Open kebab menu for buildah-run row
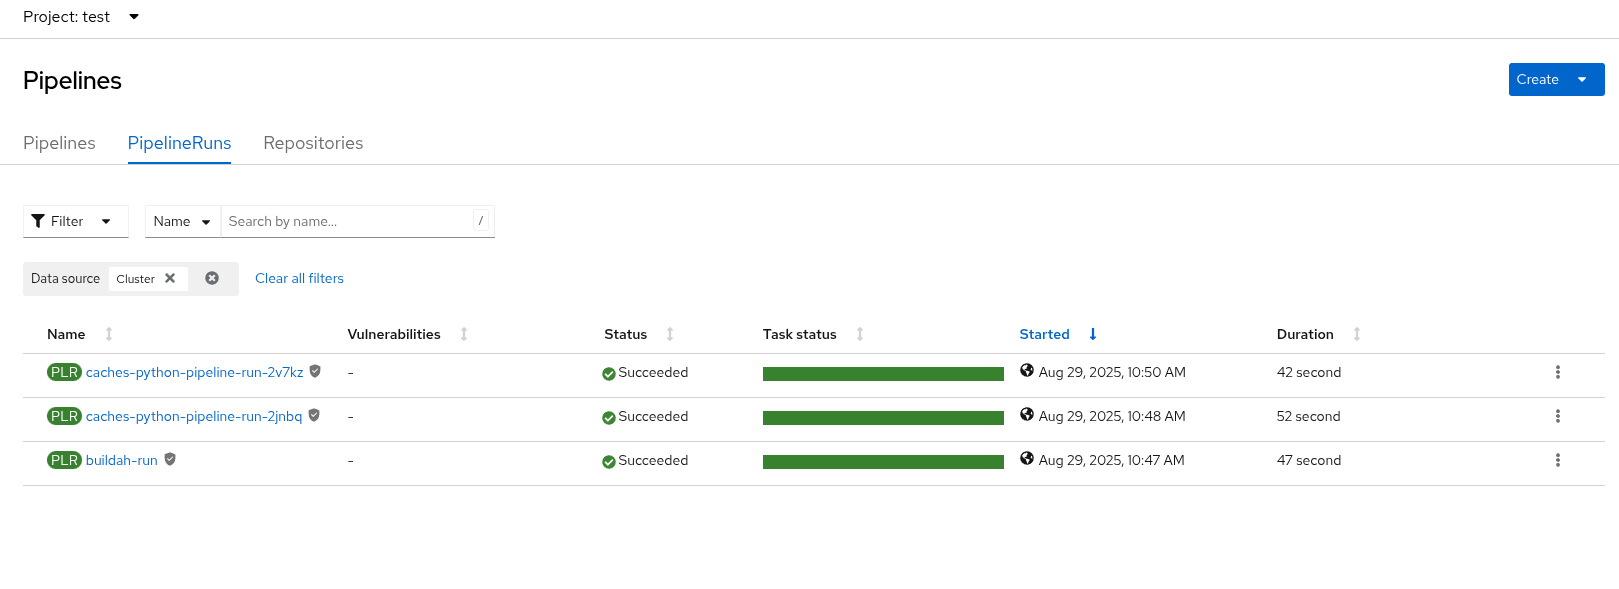This screenshot has width=1619, height=589. tap(1557, 460)
